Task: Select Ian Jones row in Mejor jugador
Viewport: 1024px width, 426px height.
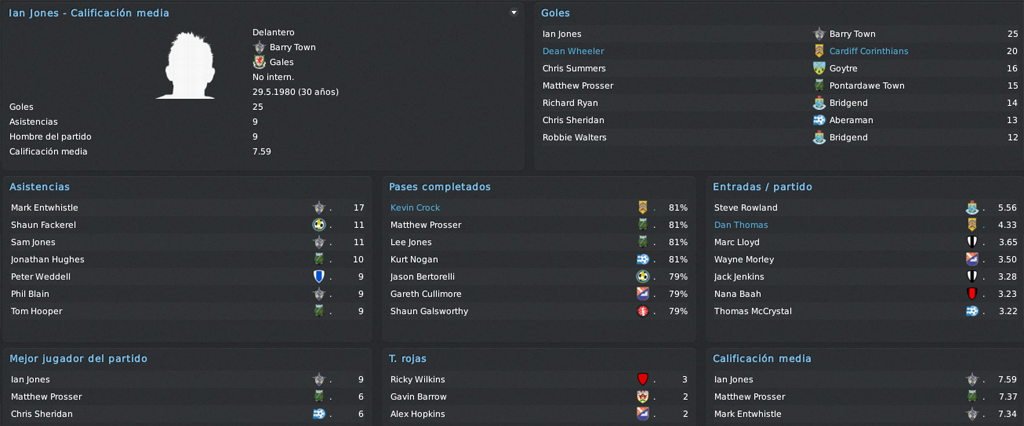Action: point(187,380)
